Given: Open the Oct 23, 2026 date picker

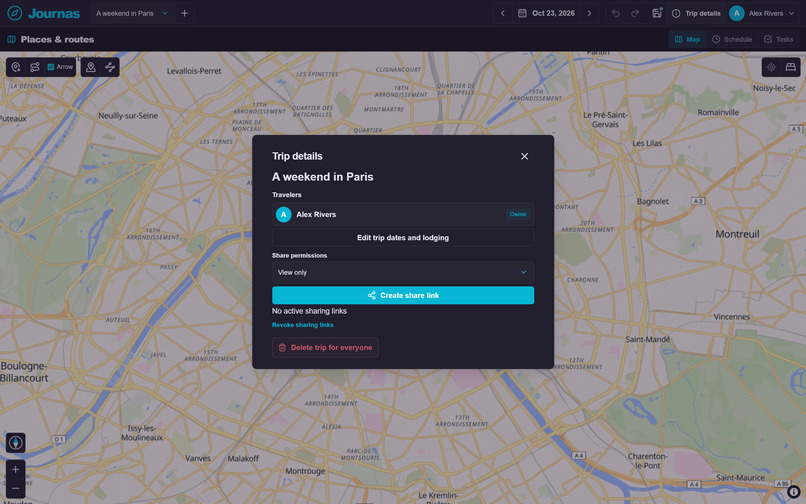Looking at the screenshot, I should coord(546,13).
